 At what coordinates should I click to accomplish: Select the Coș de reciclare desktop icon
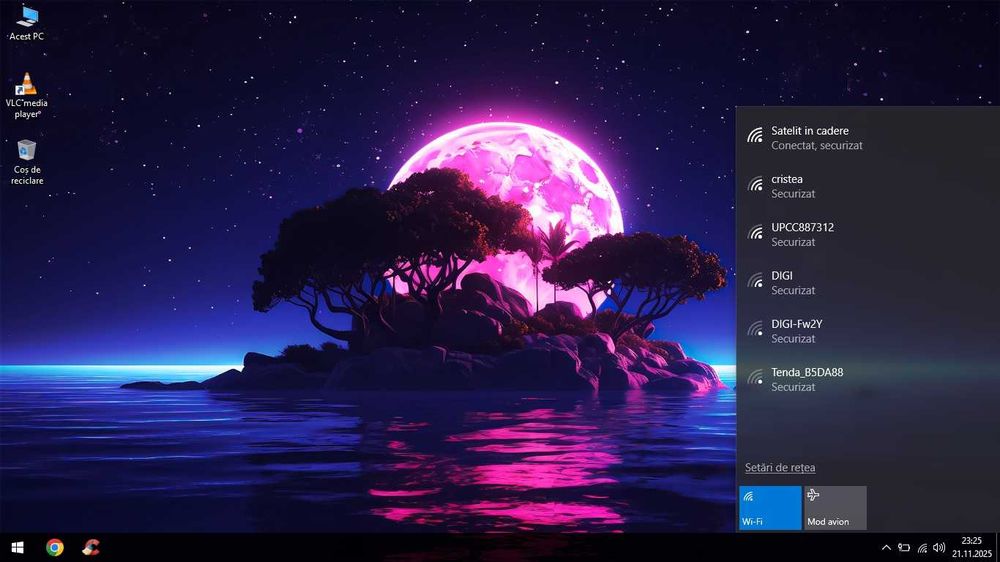[x=27, y=162]
